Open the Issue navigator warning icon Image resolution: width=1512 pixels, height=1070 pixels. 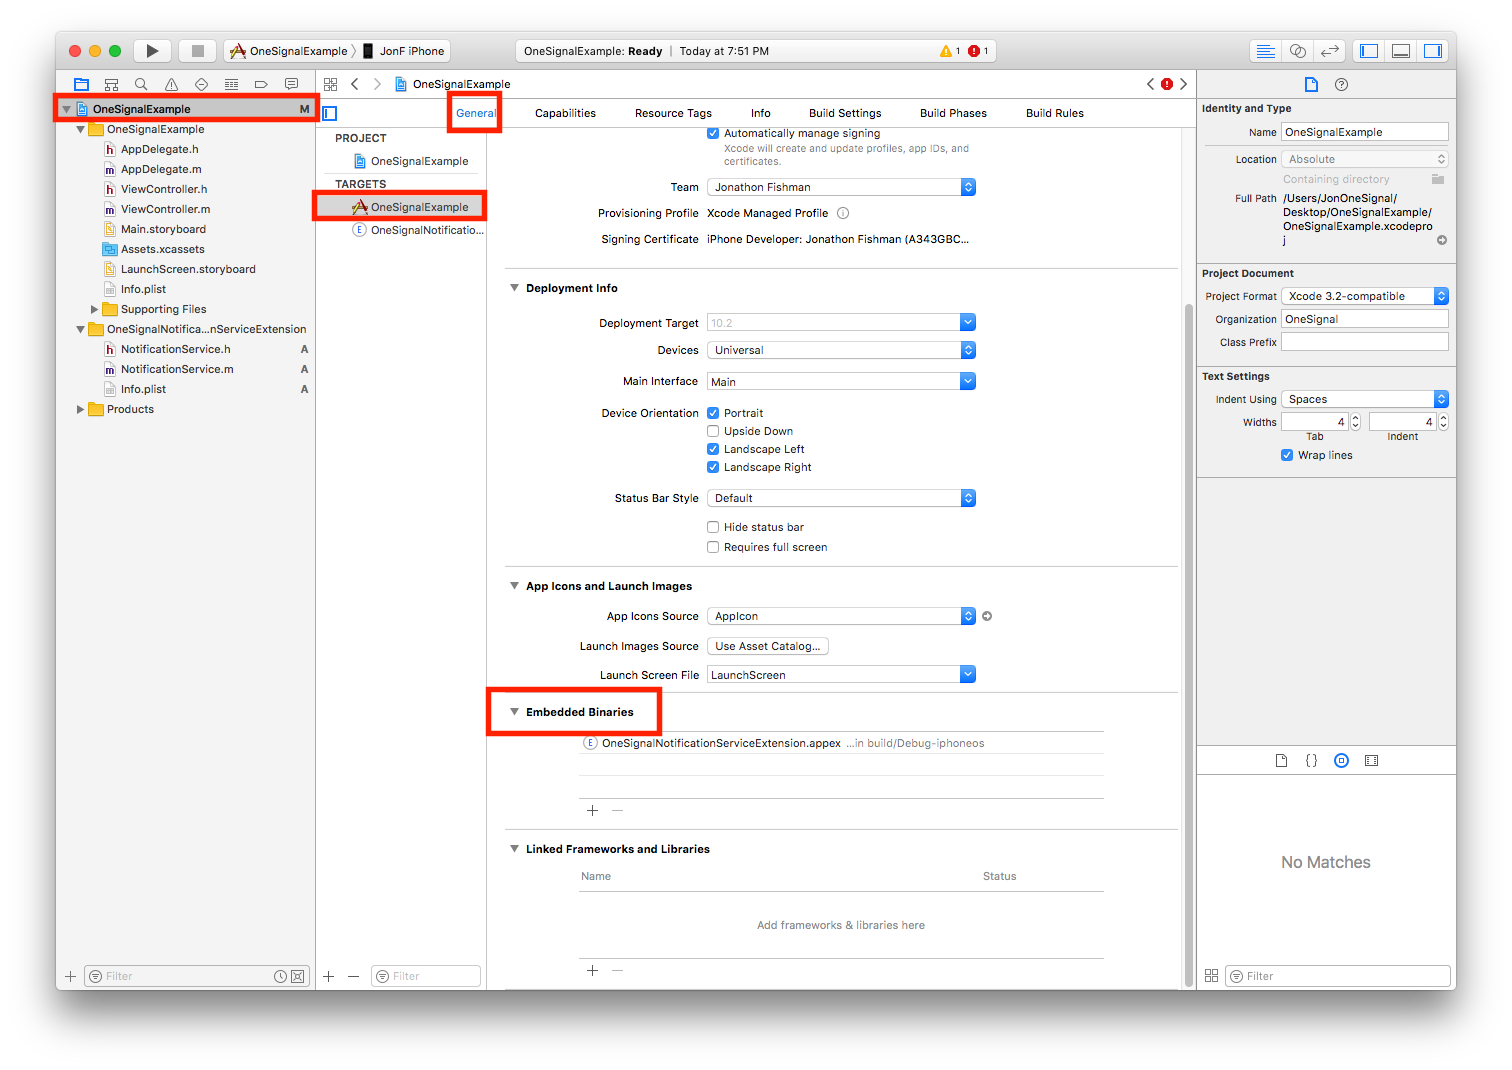171,84
